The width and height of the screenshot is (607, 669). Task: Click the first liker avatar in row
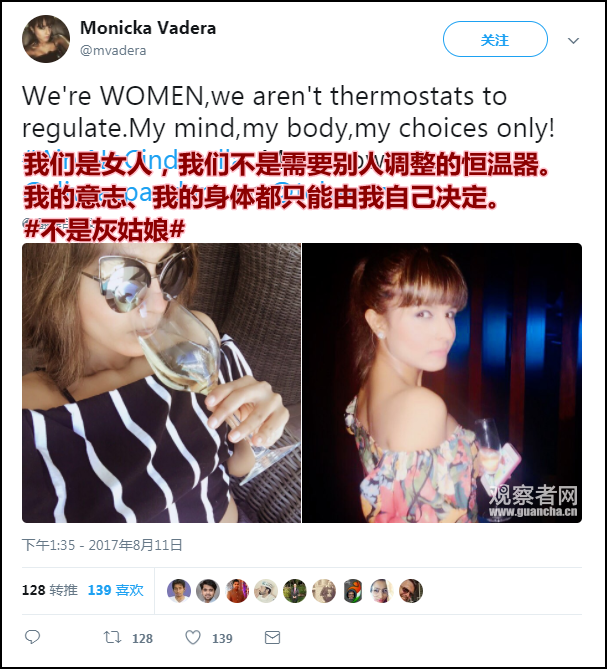[179, 591]
